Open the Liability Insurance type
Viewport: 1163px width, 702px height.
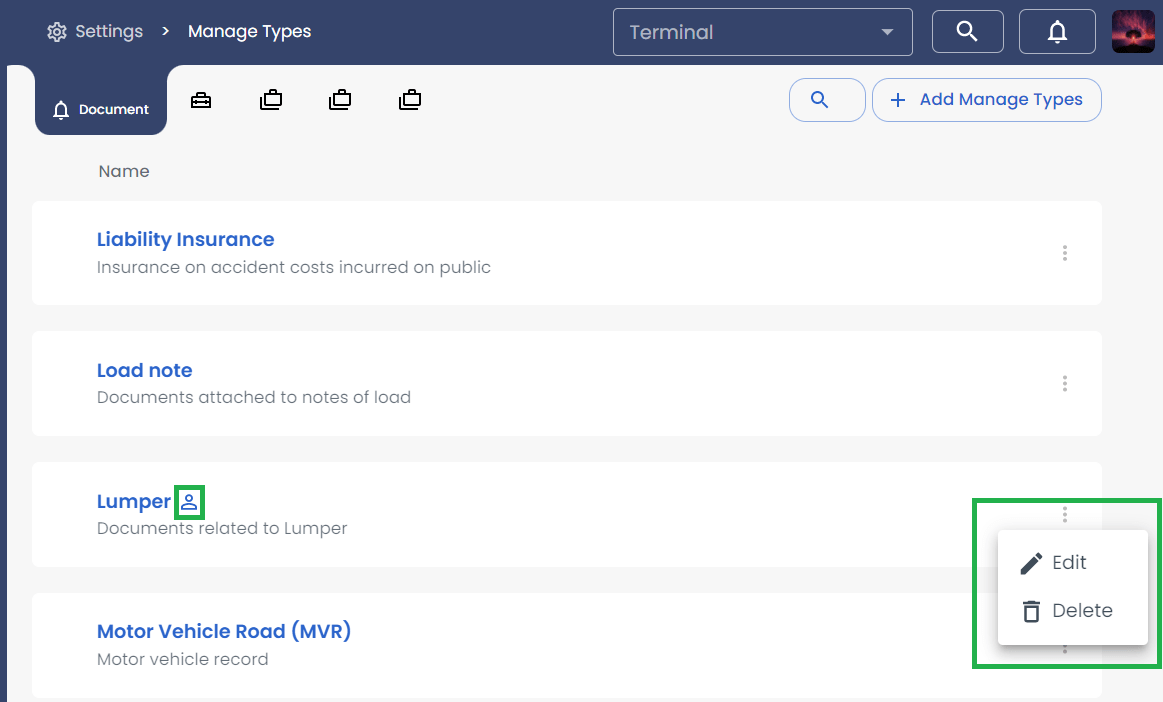point(185,239)
